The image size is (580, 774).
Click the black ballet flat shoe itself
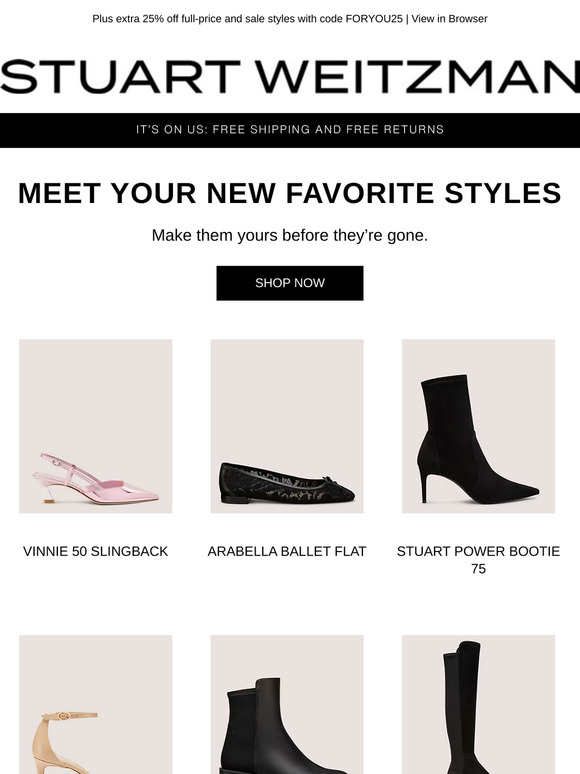tap(287, 483)
